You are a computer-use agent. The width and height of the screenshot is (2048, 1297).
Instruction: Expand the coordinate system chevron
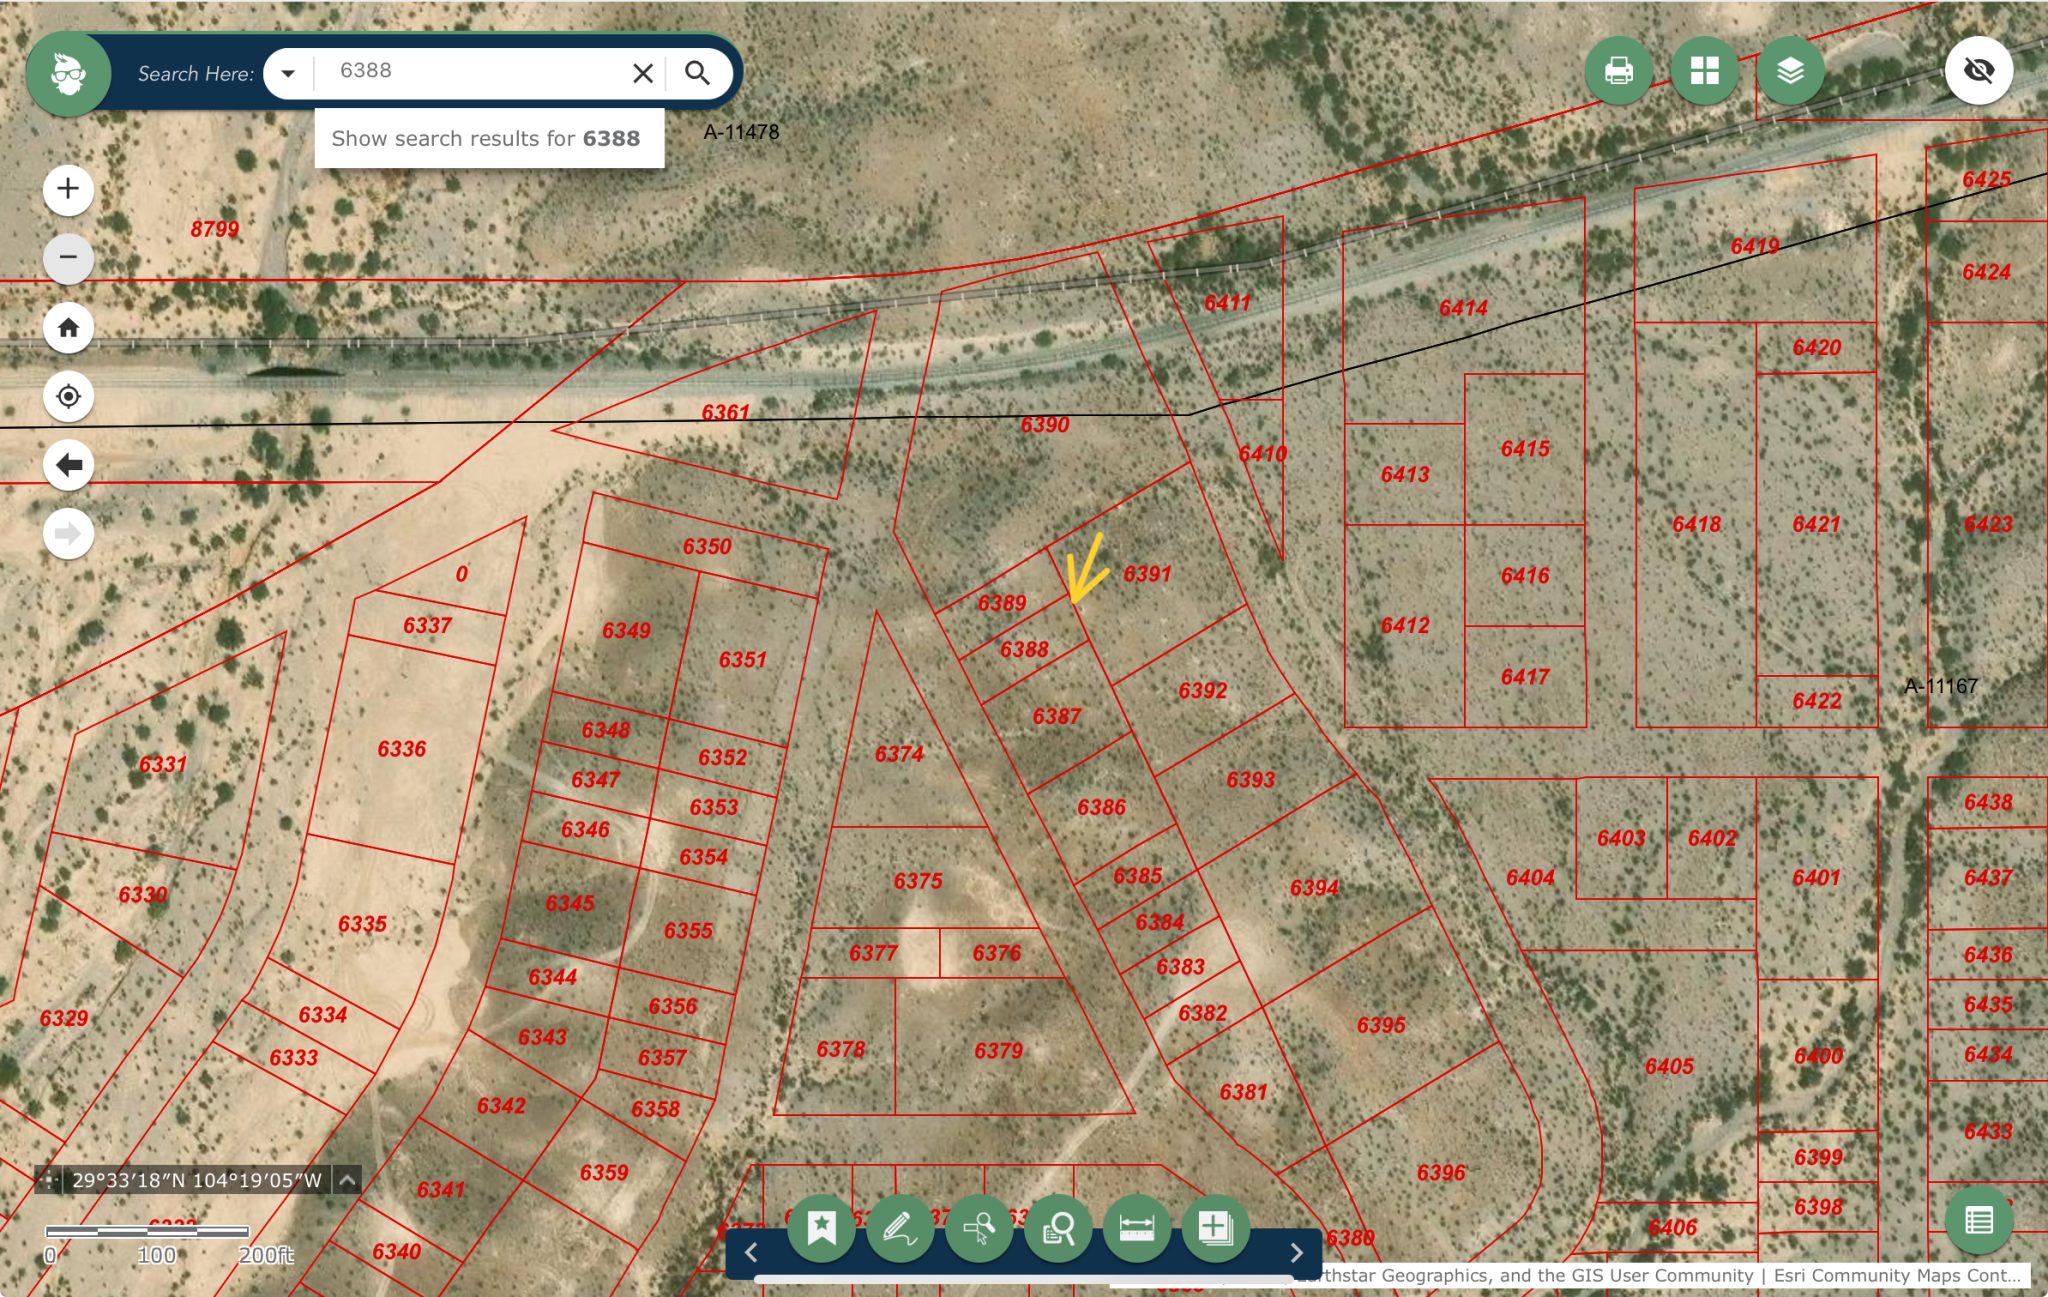point(347,1180)
